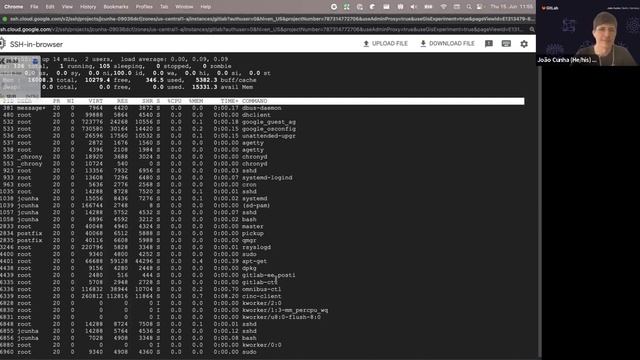The image size is (640, 360).
Task: Click the site security icon in the address bar
Action: click(5, 19)
